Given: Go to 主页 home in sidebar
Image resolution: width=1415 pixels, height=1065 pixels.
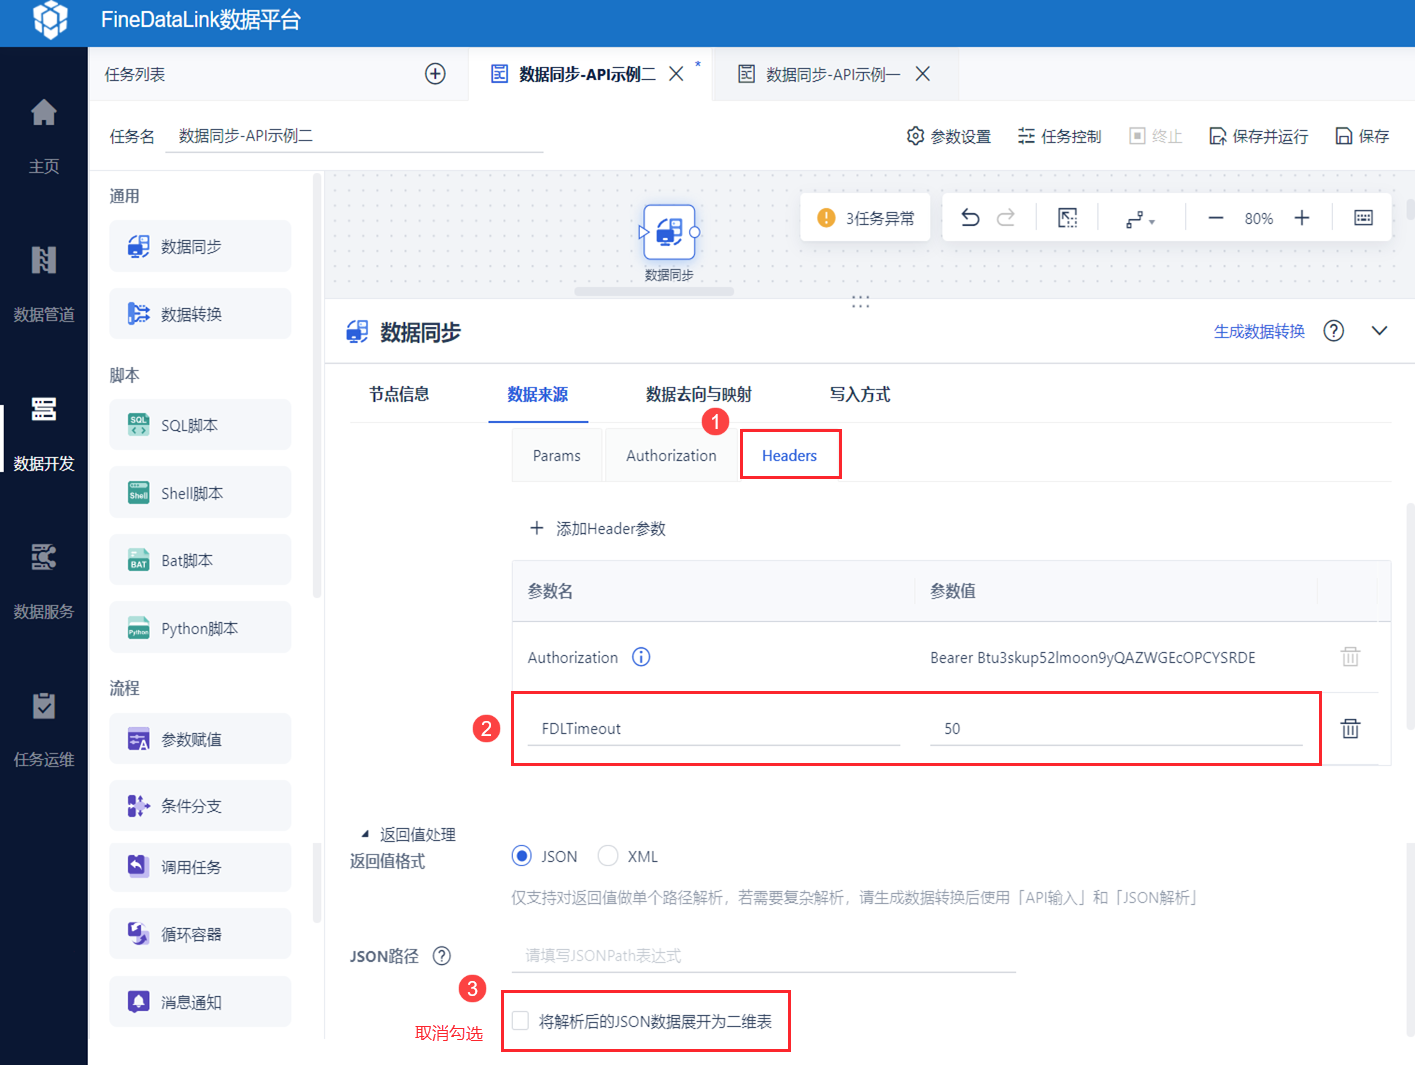Looking at the screenshot, I should pyautogui.click(x=44, y=136).
